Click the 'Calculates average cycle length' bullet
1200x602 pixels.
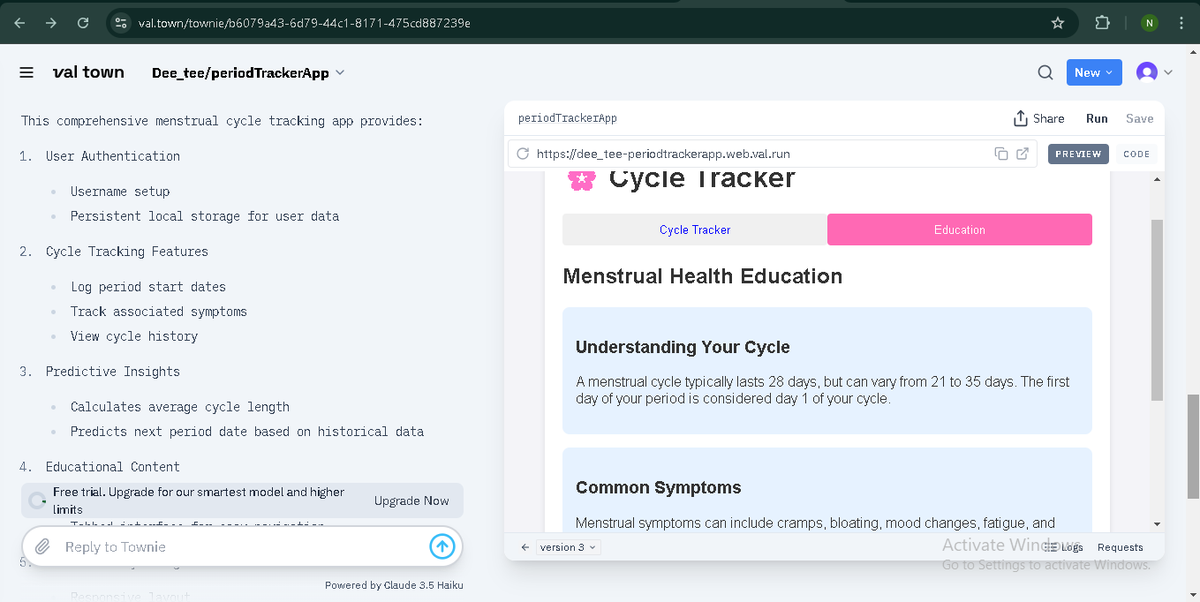coord(180,407)
